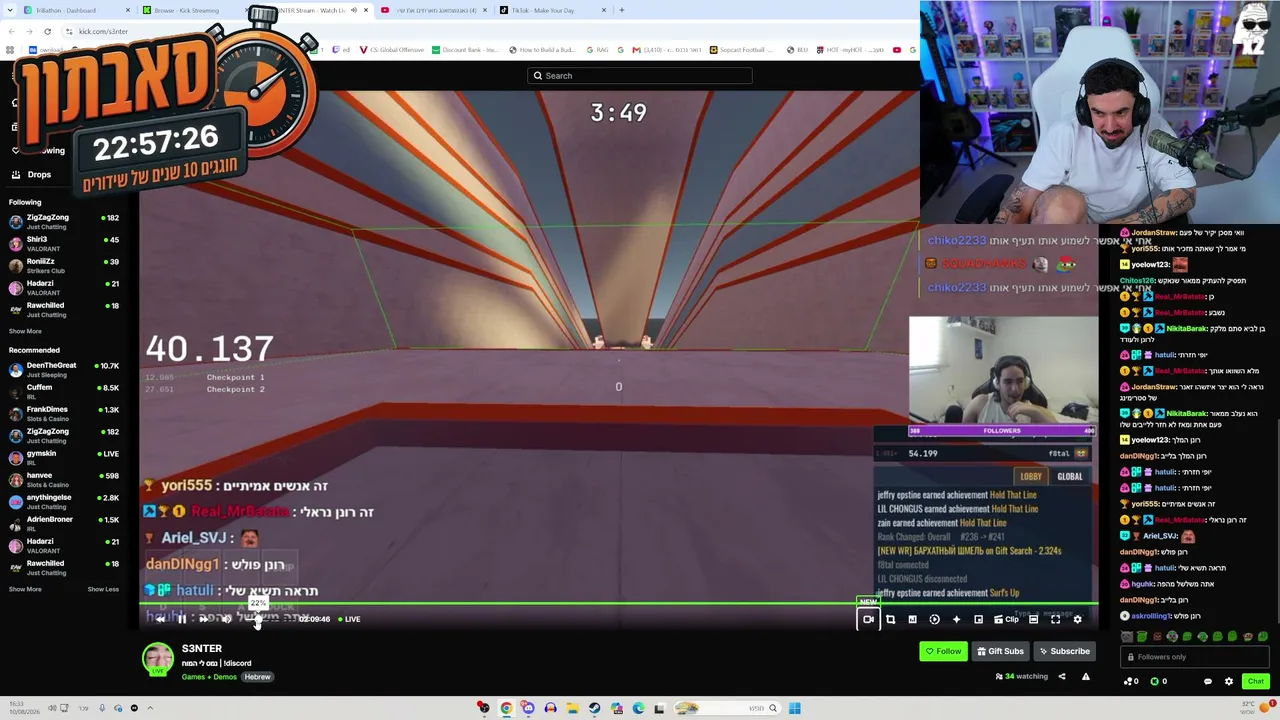Image resolution: width=1280 pixels, height=720 pixels.
Task: Share the stream via share icon
Action: pyautogui.click(x=1062, y=677)
